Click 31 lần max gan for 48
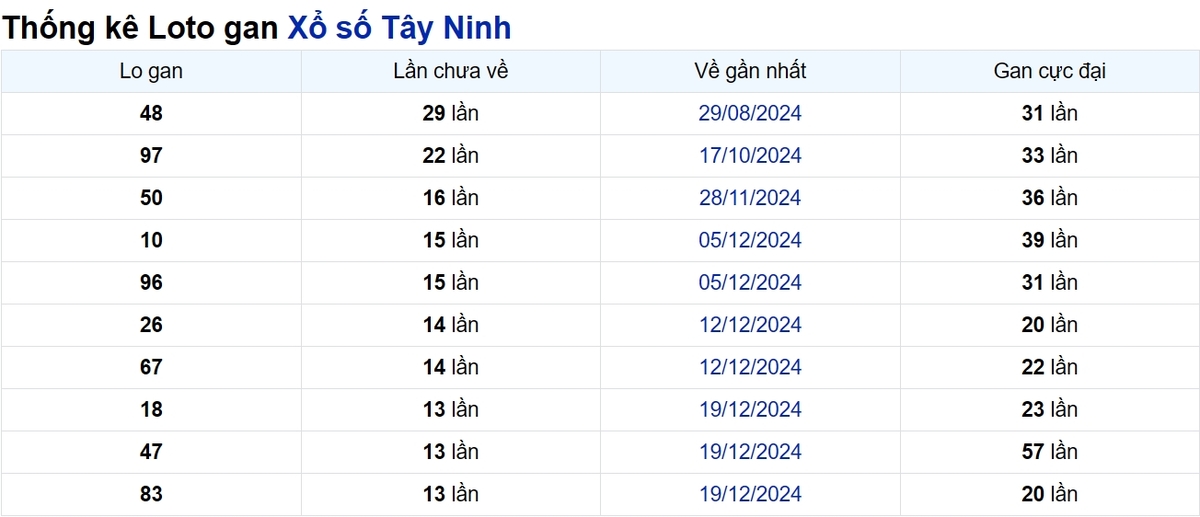 point(1050,114)
